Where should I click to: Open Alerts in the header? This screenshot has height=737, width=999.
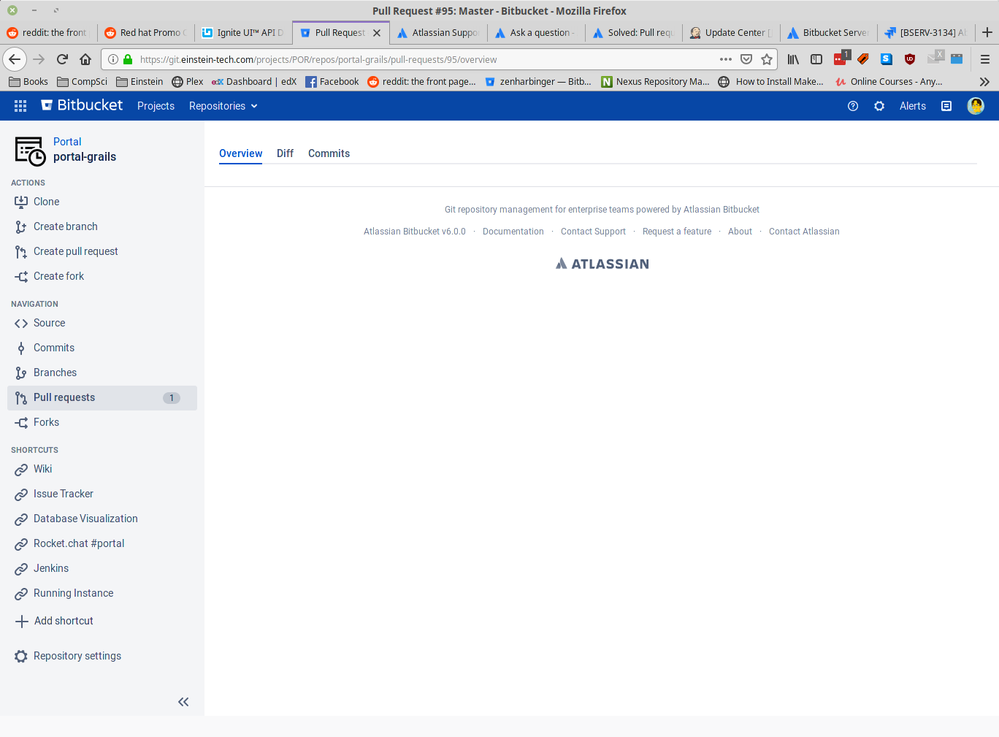[x=912, y=106]
